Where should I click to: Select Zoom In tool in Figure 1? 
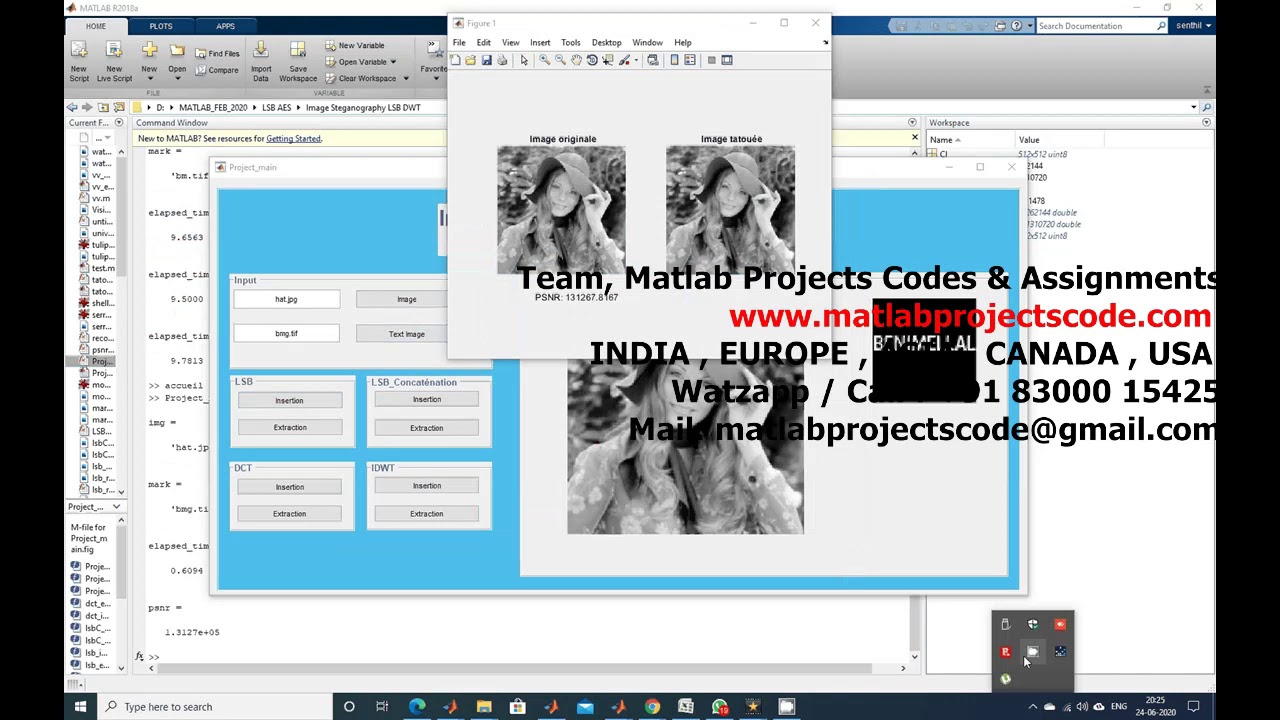click(x=544, y=60)
